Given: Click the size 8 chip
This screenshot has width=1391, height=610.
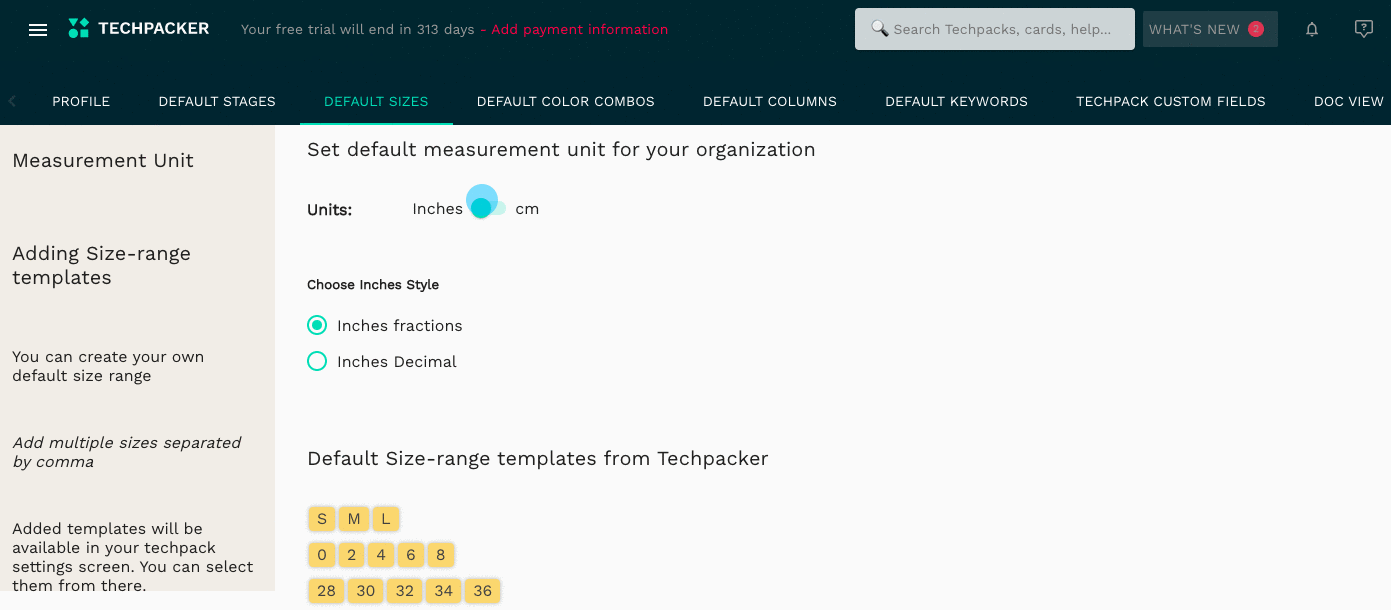Looking at the screenshot, I should pos(440,555).
